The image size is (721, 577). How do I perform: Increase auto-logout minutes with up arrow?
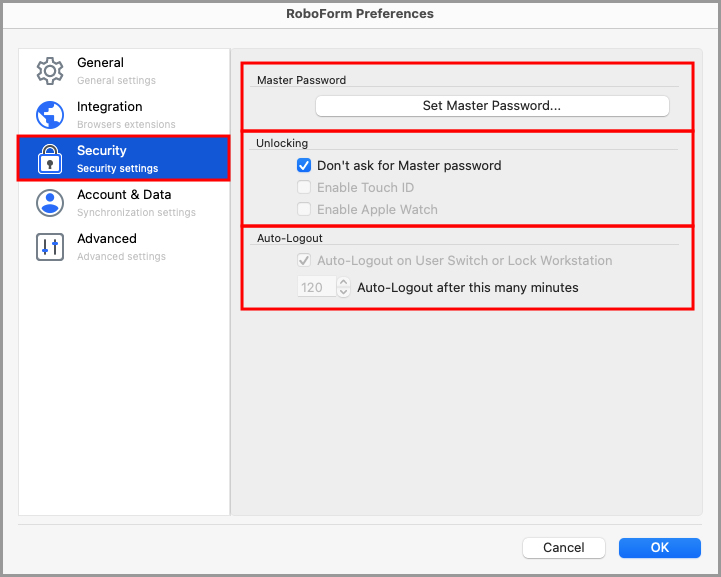point(343,282)
